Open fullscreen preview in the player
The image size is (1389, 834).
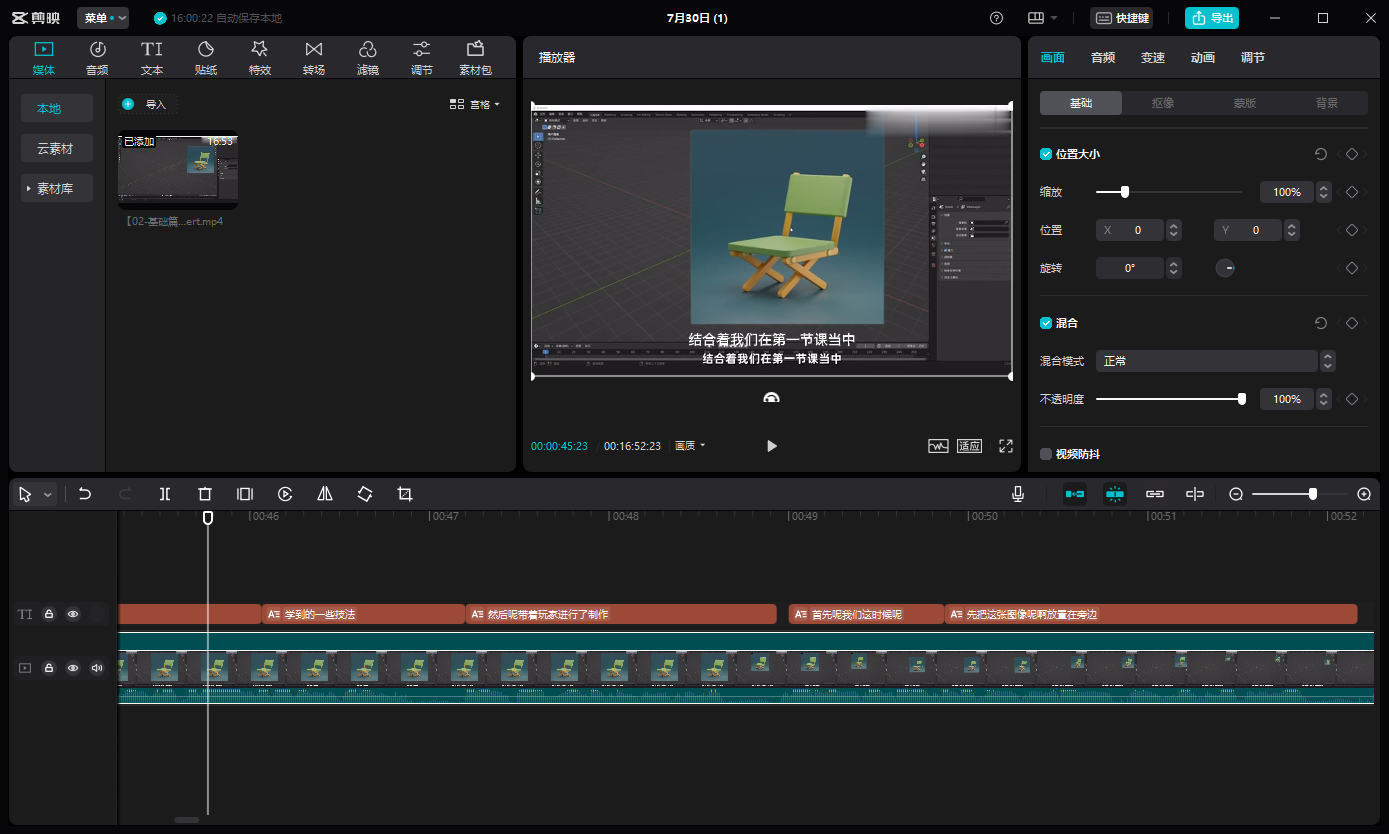click(x=1006, y=446)
